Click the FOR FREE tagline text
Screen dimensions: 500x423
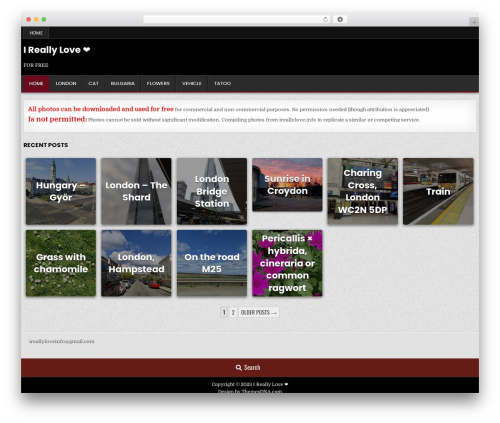tap(36, 65)
